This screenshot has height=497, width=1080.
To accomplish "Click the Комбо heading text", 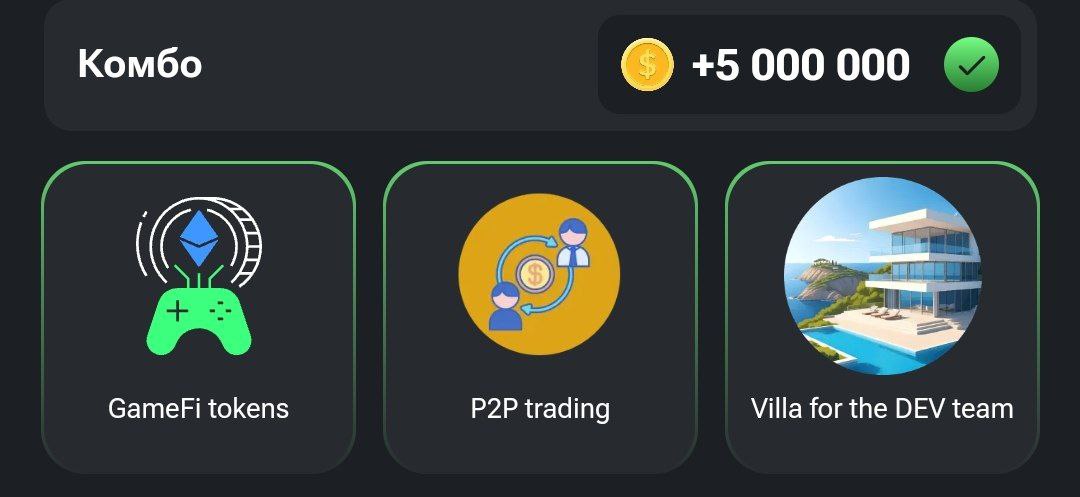I will click(140, 64).
